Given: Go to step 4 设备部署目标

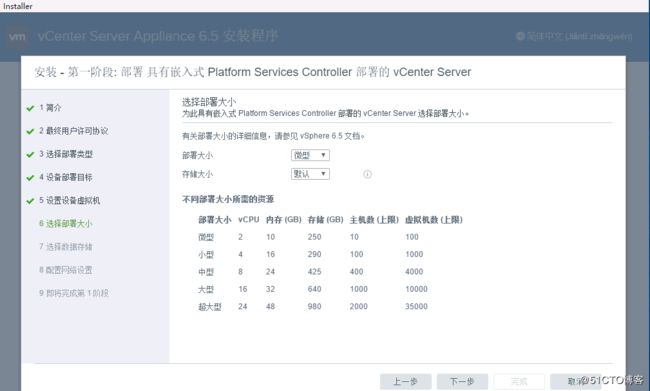Looking at the screenshot, I should [66, 177].
